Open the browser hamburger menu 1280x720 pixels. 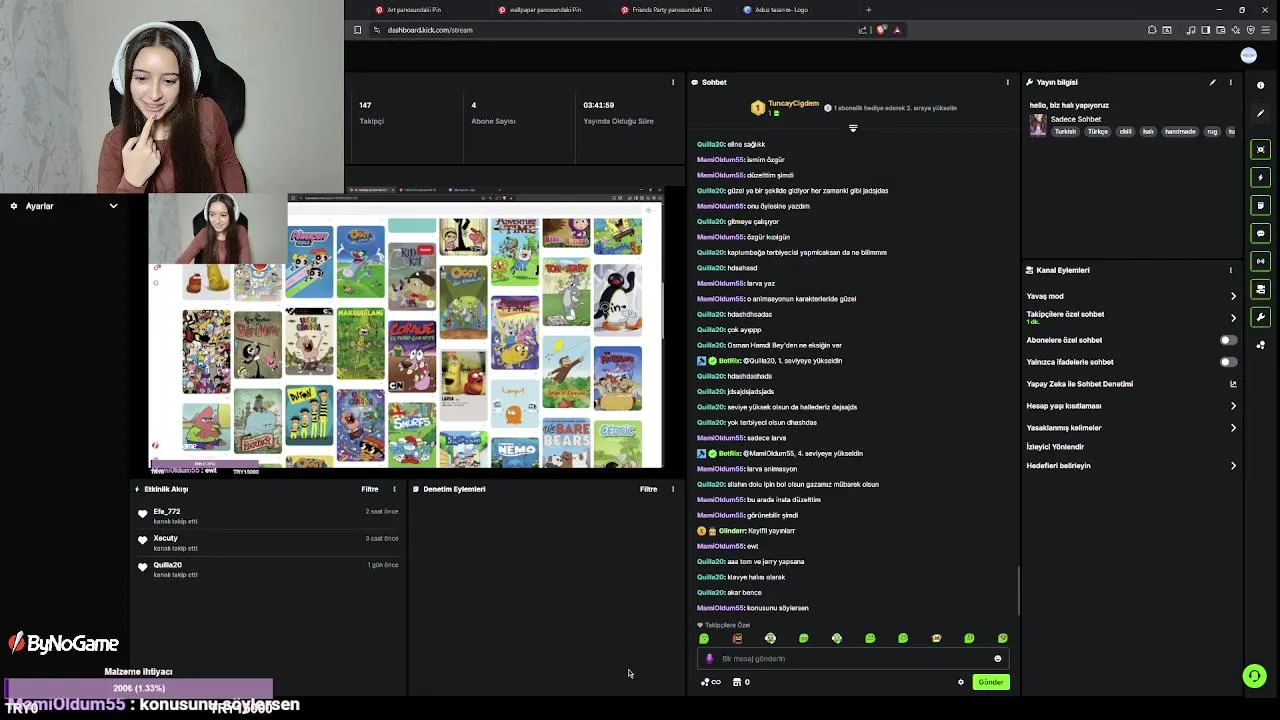click(1266, 30)
